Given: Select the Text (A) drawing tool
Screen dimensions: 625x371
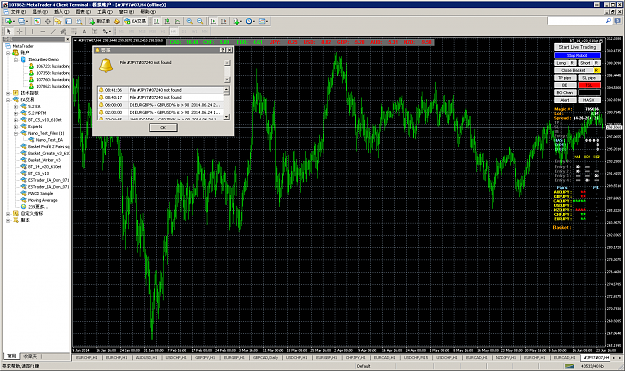Looking at the screenshot, I should [84, 31].
